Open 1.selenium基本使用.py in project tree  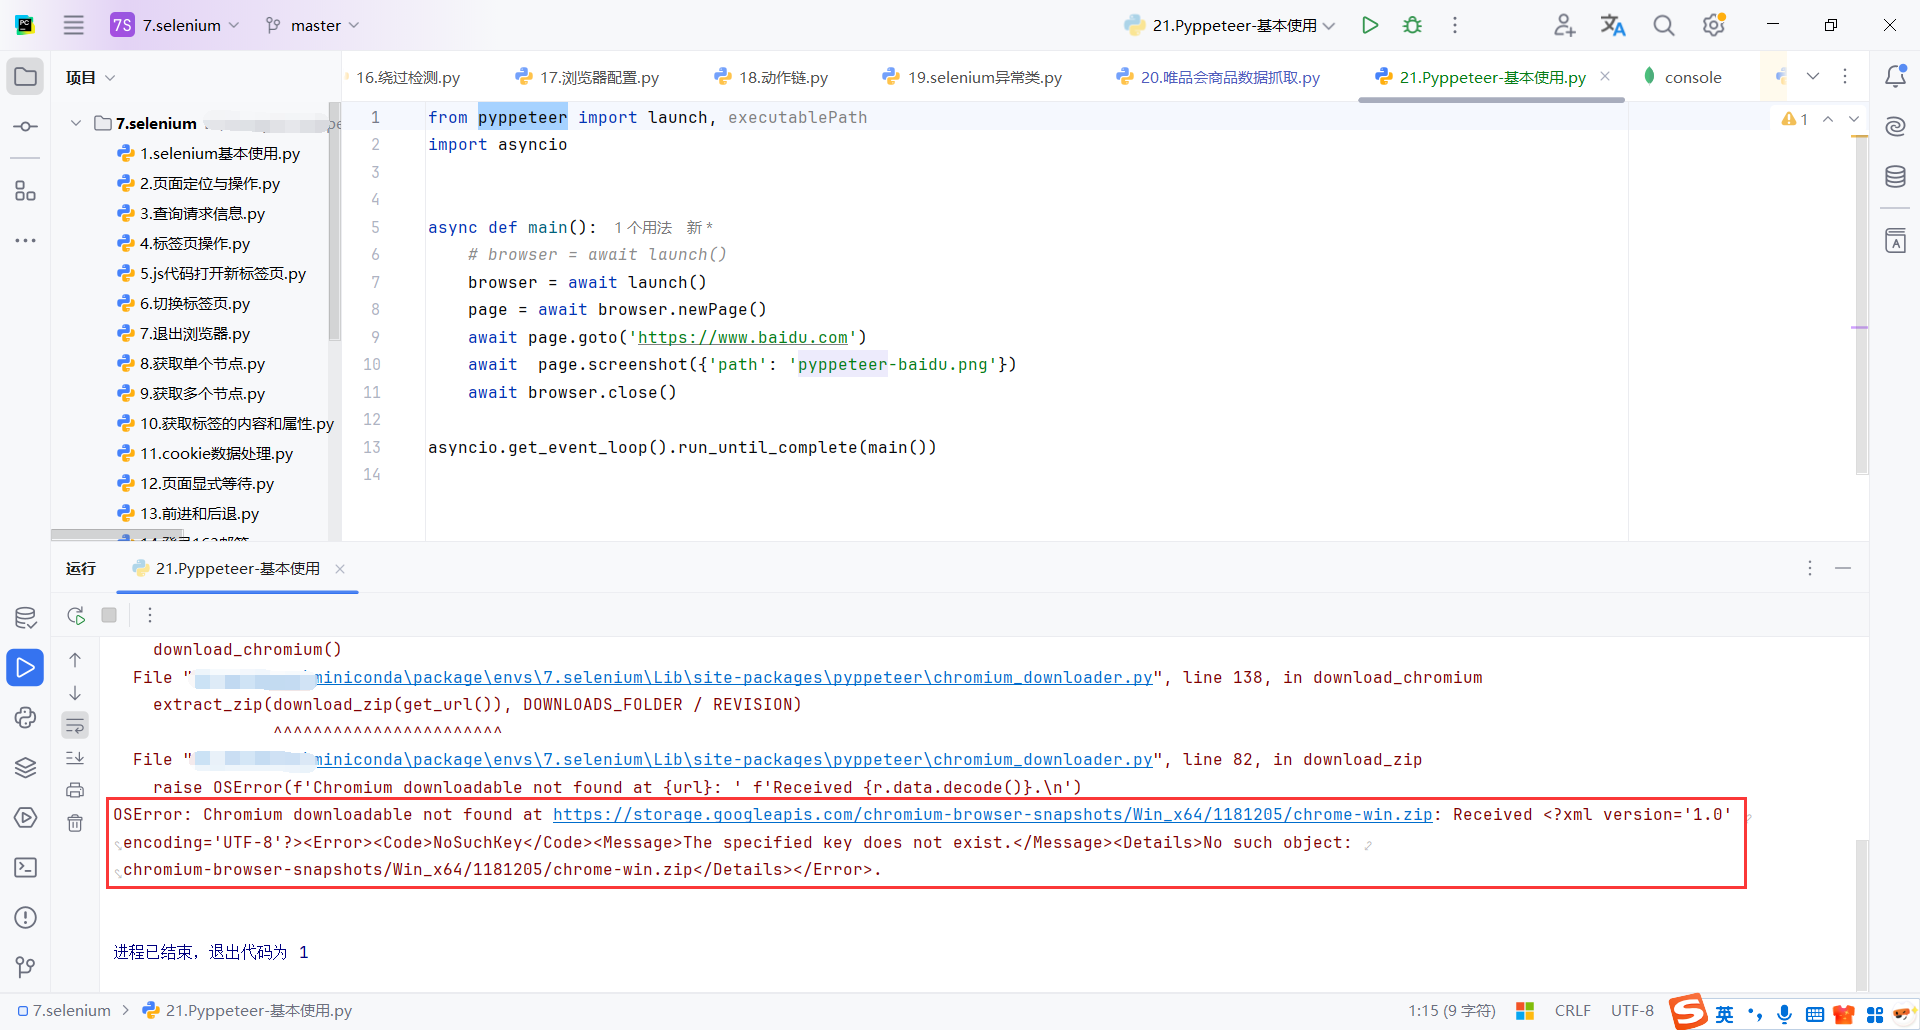pyautogui.click(x=208, y=154)
